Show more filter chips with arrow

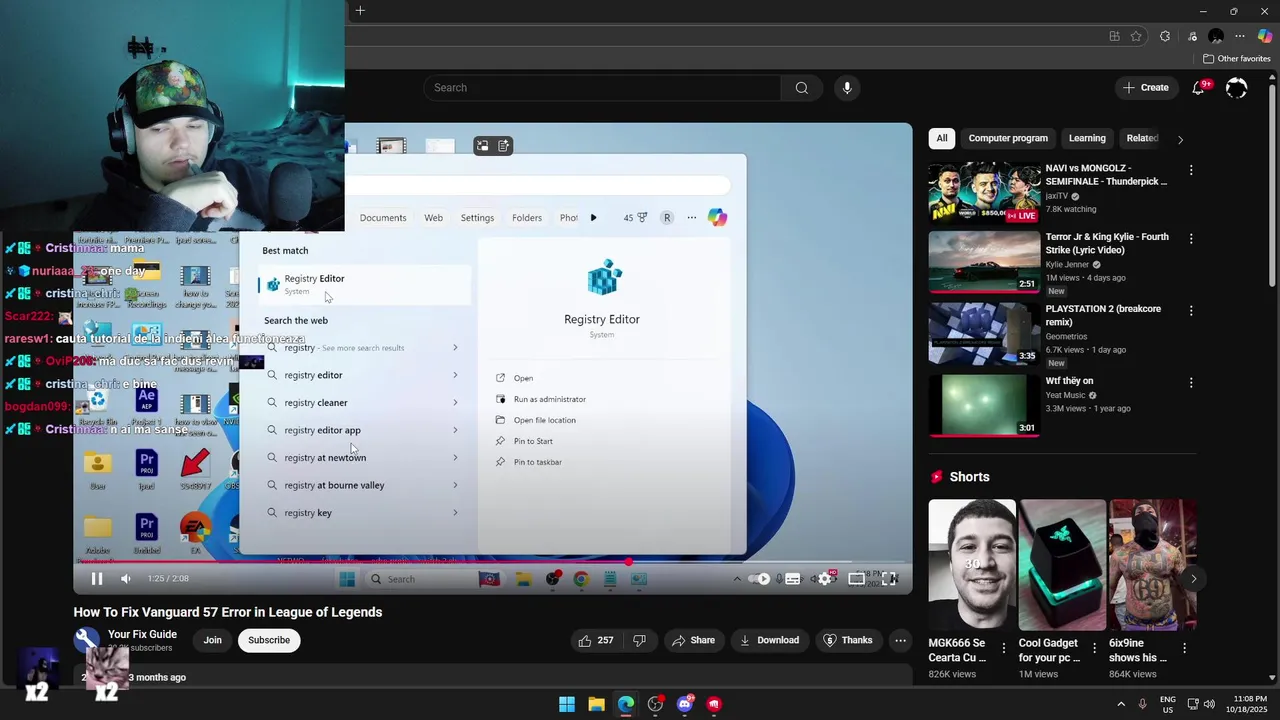[x=1180, y=139]
